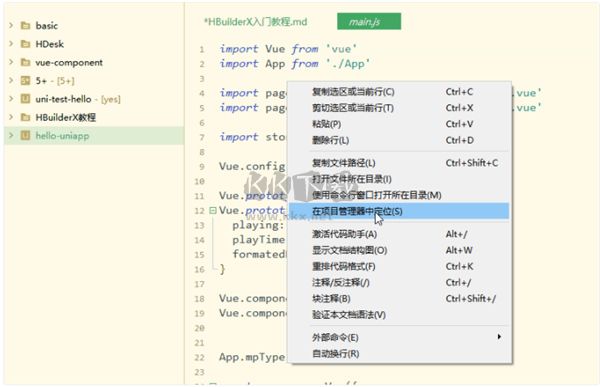The width and height of the screenshot is (600, 387).
Task: Expand the 5+ project
Action: 11,81
